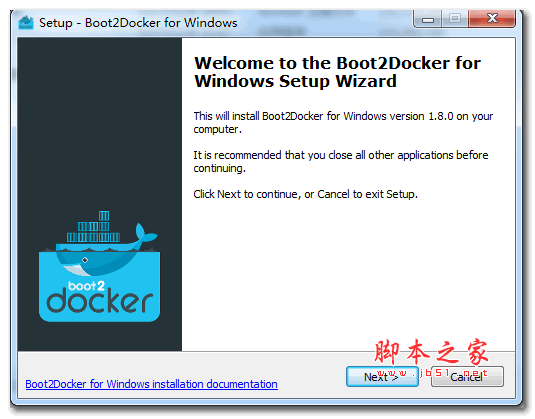
Task: Click the 'Click Next to continue' instruction text
Action: tap(305, 194)
